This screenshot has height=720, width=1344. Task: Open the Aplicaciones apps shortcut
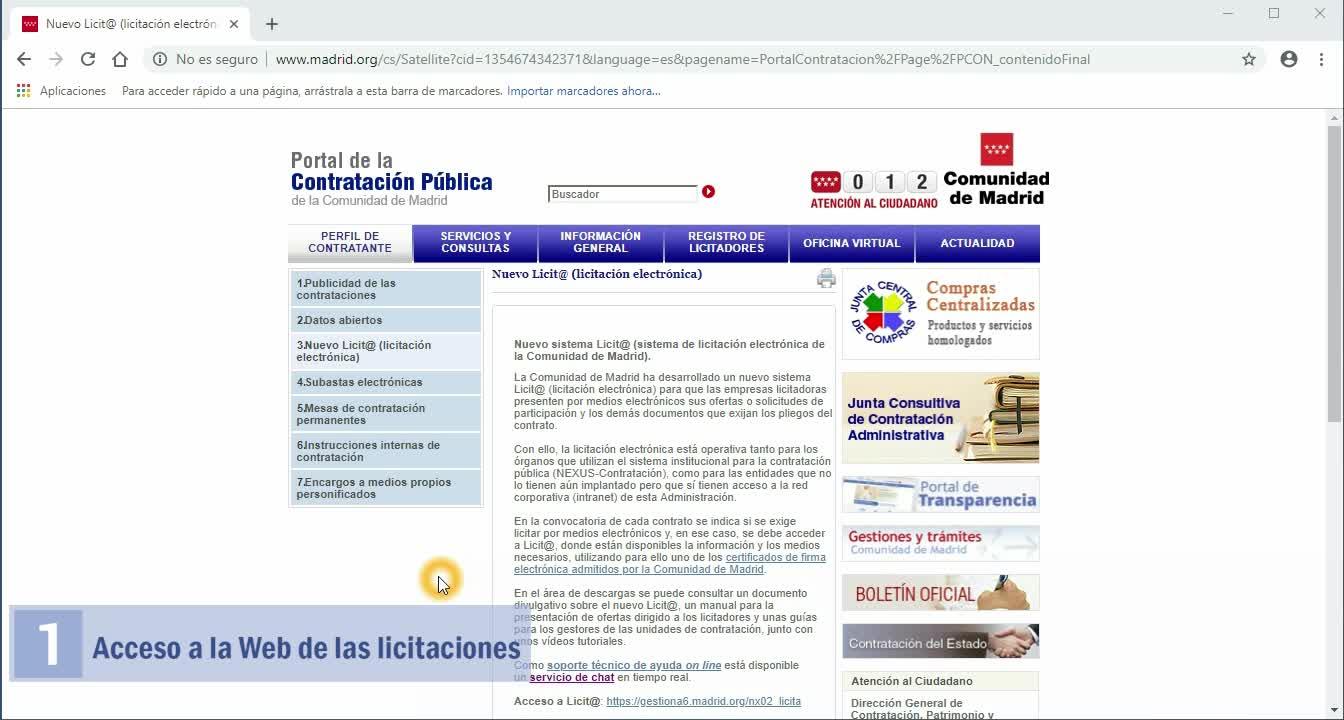61,91
